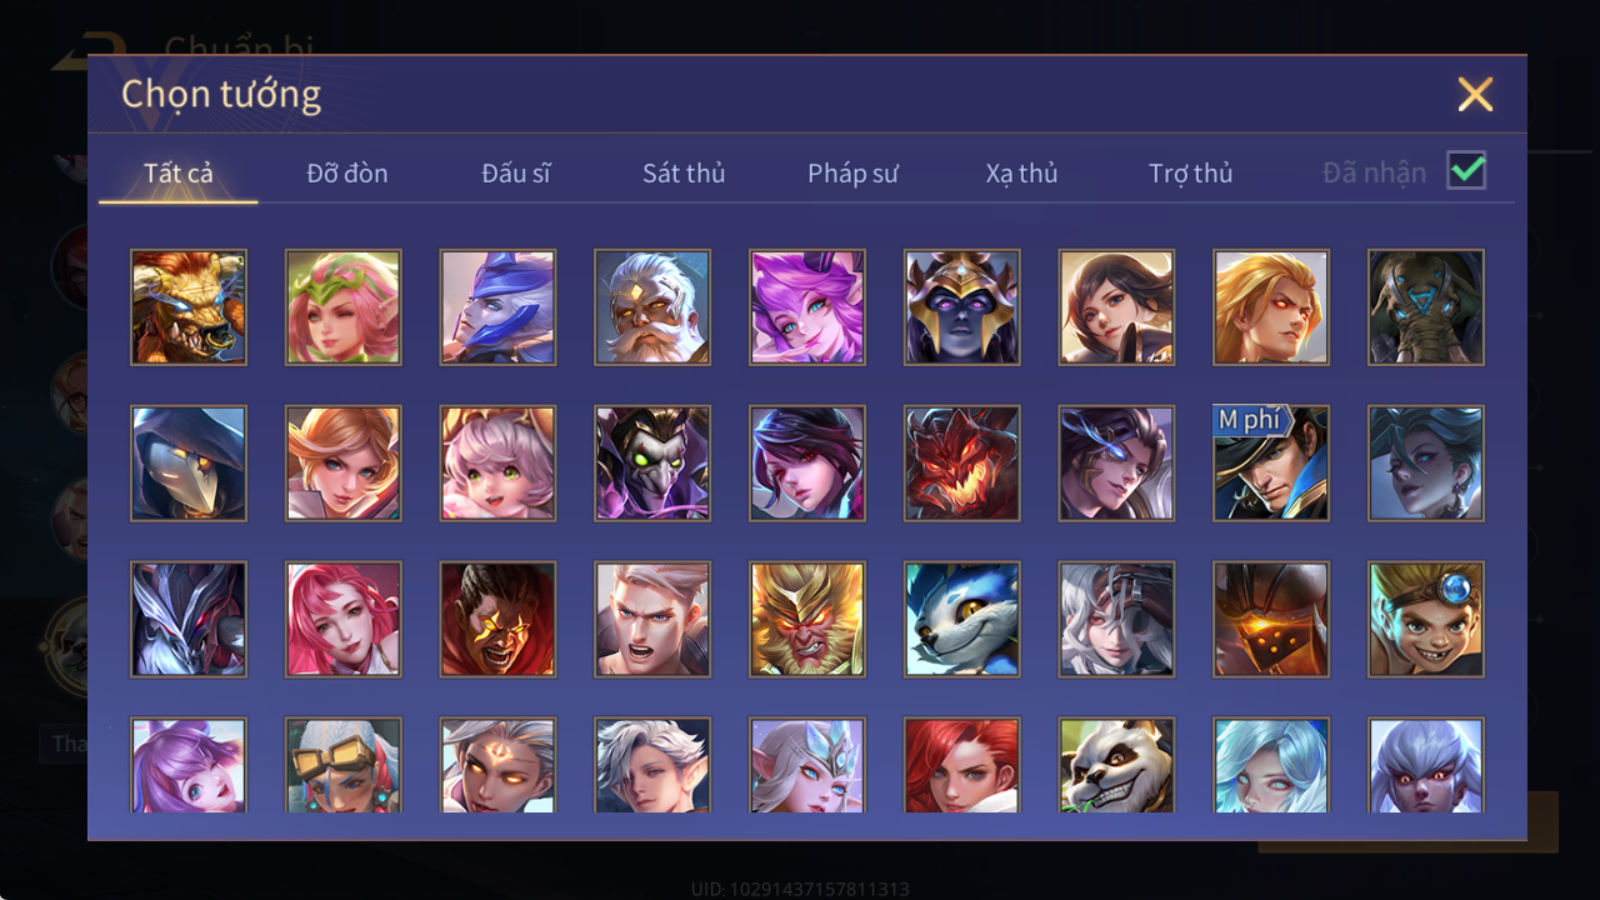Open the Sát thủ tab
Image resolution: width=1600 pixels, height=900 pixels.
click(x=684, y=173)
